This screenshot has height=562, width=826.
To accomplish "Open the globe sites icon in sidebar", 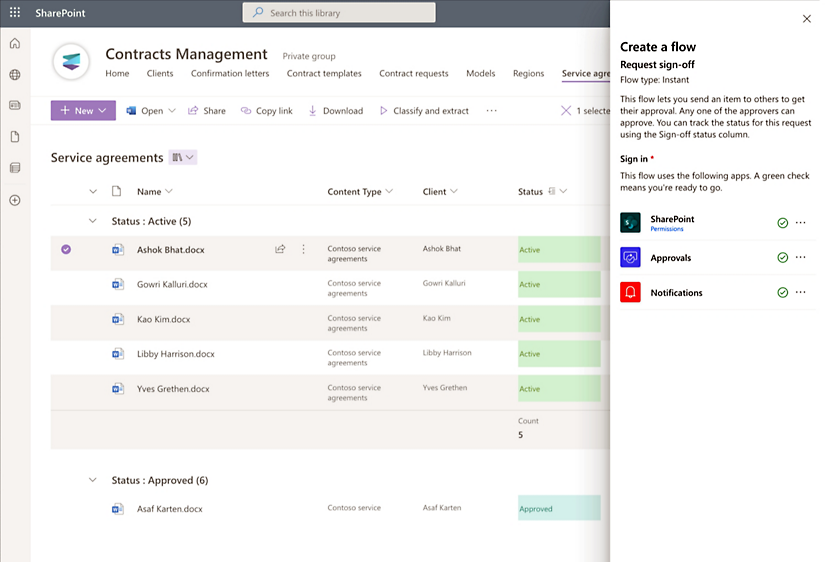I will click(x=15, y=75).
